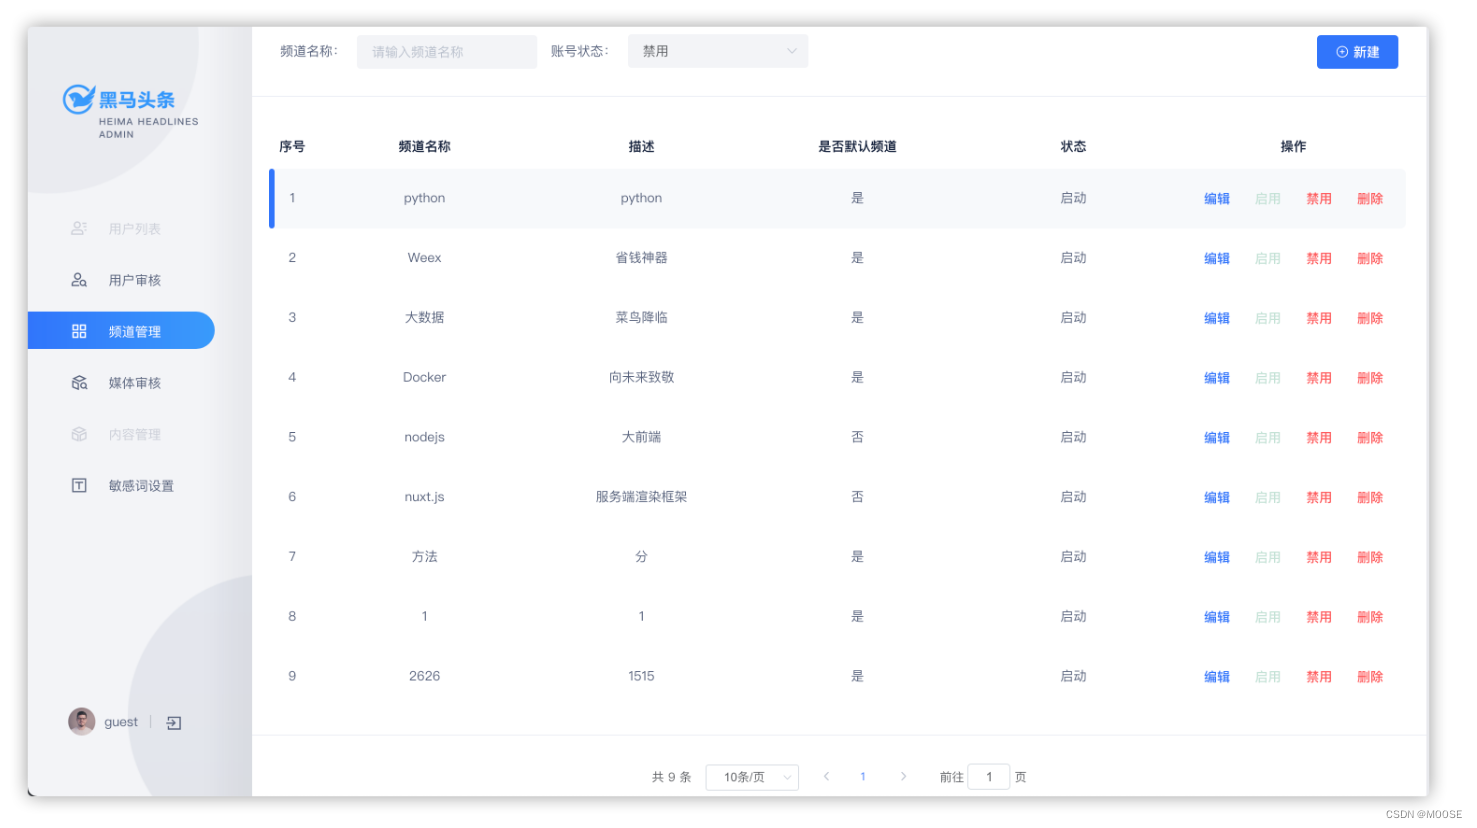The height and width of the screenshot is (828, 1477).
Task: Click 禁用 for the 大数据 row
Action: [x=1319, y=319]
